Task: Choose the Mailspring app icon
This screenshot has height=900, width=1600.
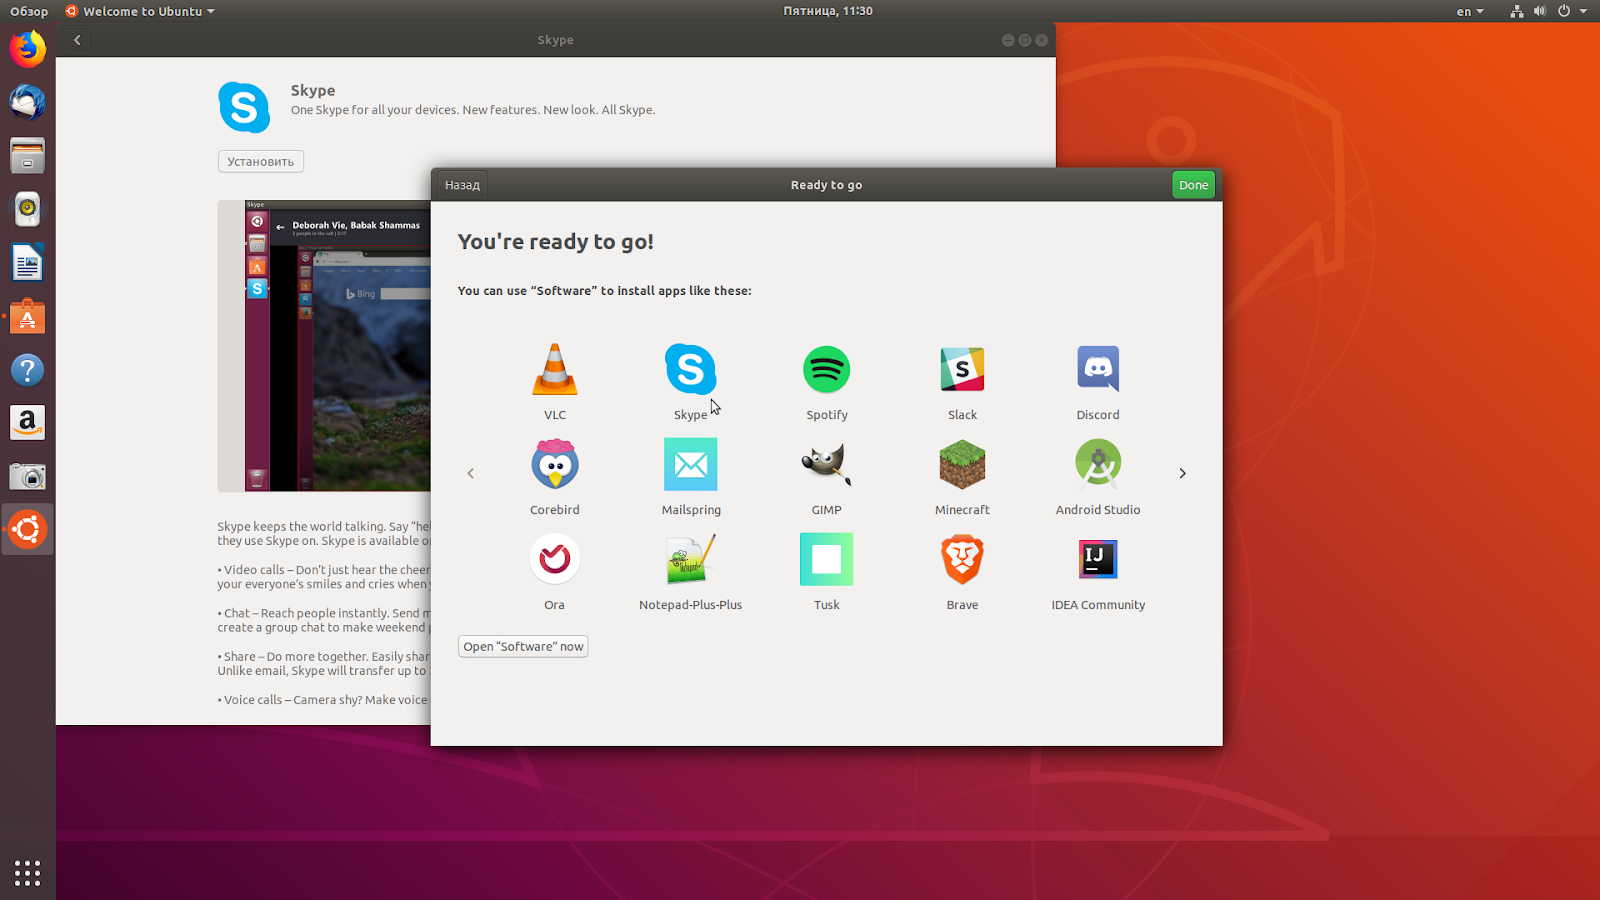Action: [x=691, y=464]
